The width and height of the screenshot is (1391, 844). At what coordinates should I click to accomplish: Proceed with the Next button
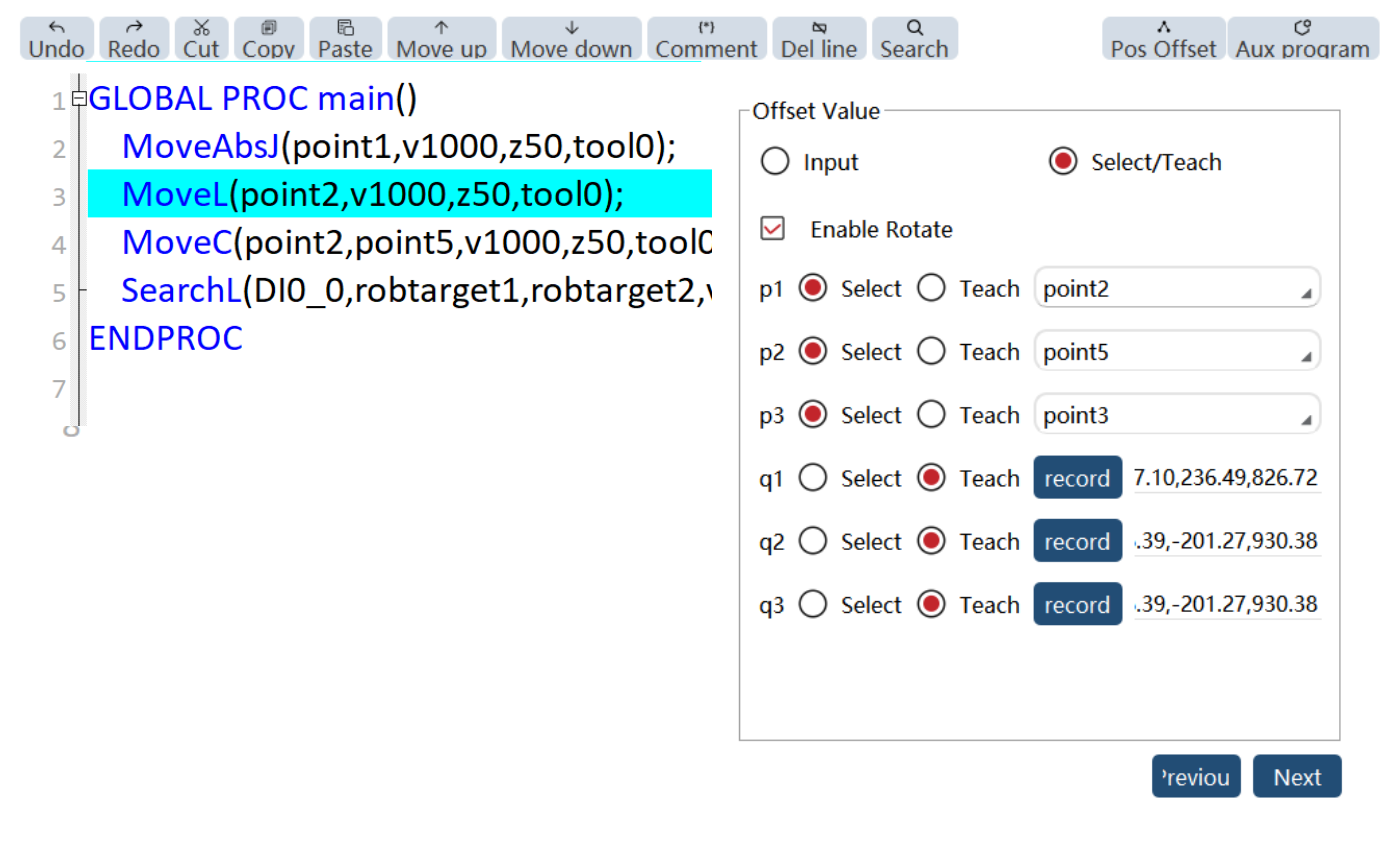point(1297,776)
